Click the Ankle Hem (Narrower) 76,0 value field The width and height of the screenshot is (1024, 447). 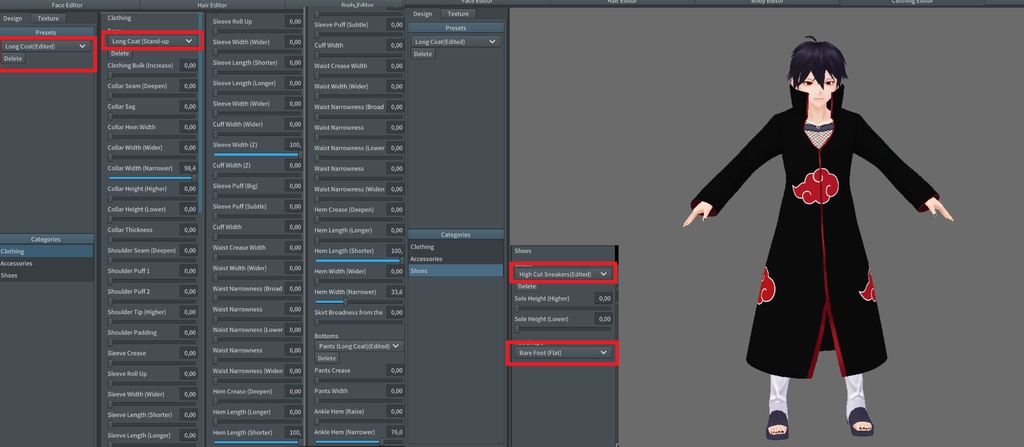394,431
